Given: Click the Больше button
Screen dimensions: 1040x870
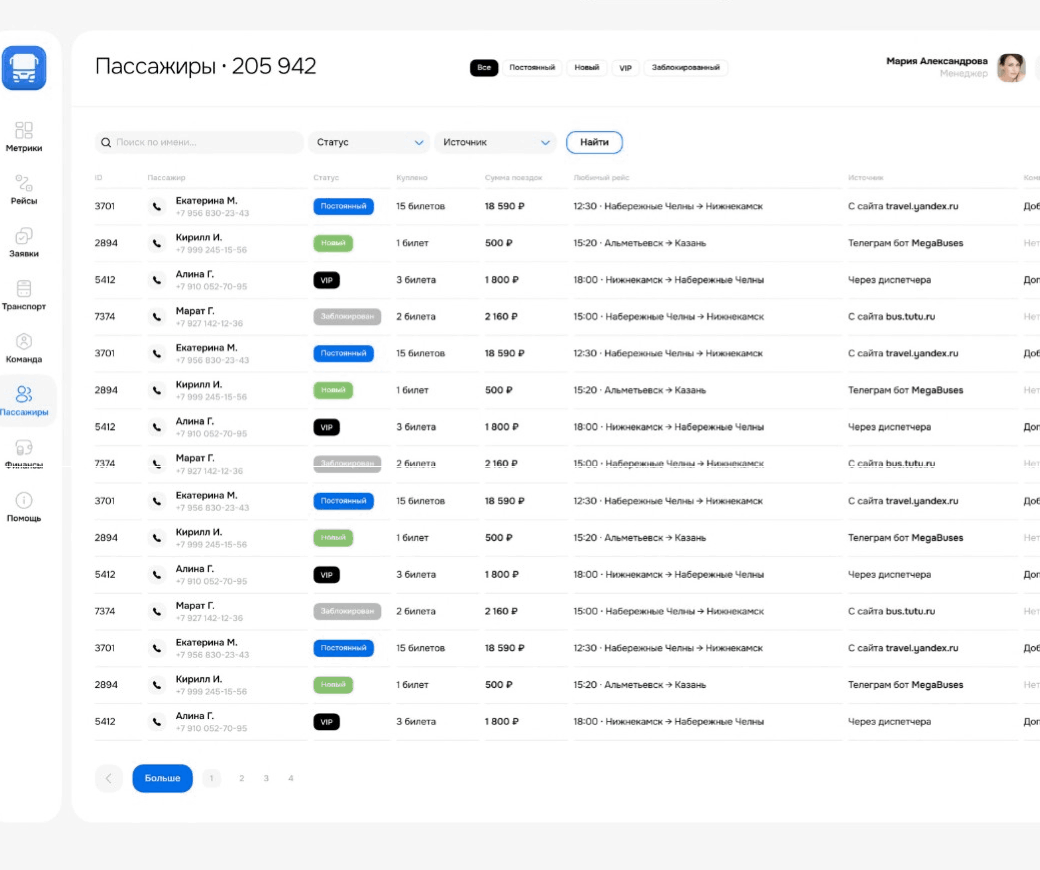Looking at the screenshot, I should [162, 778].
